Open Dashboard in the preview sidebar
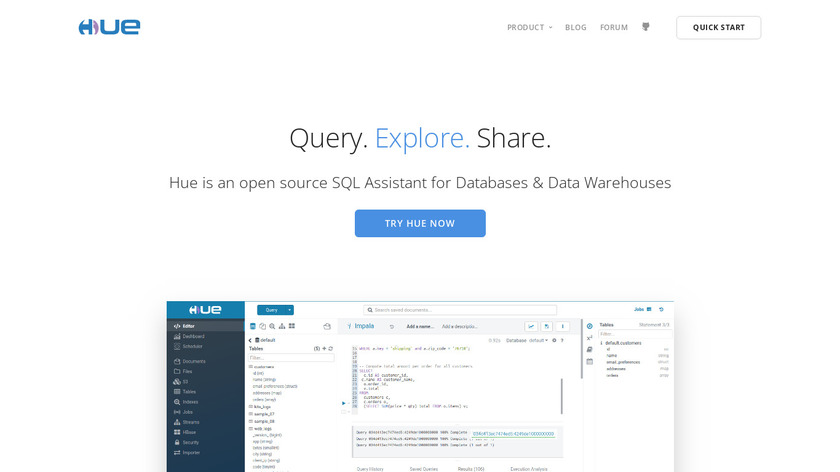Screen dimensions: 840x472 189,336
